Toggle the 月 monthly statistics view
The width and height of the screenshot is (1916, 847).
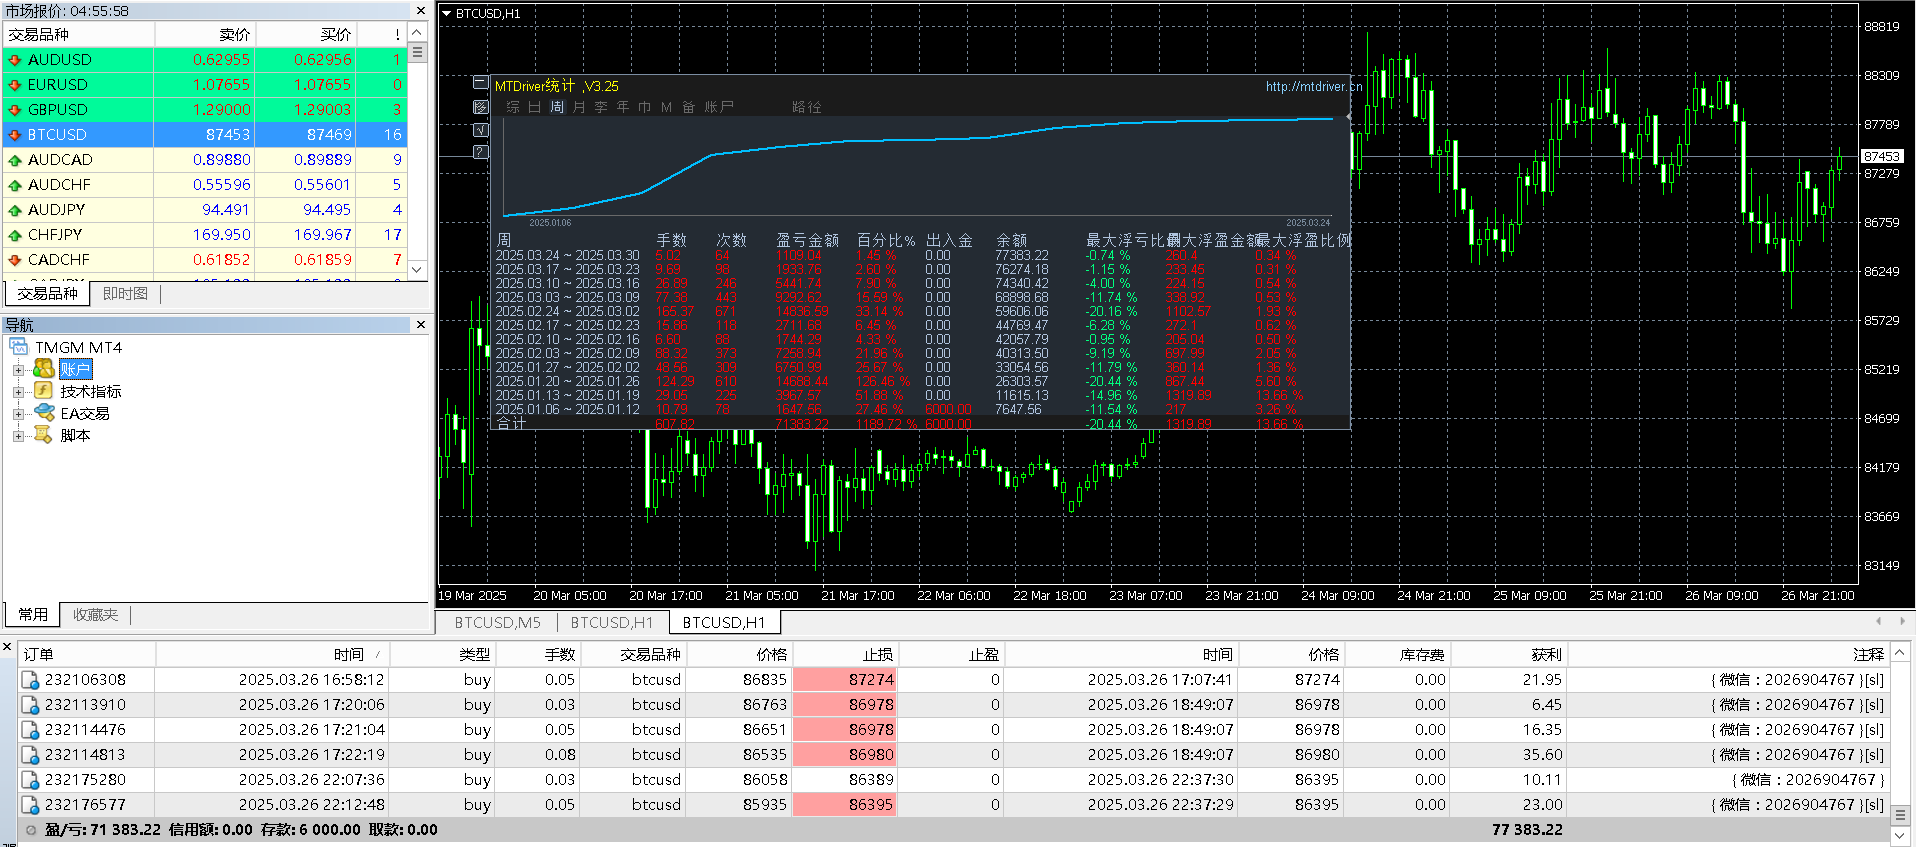pyautogui.click(x=579, y=107)
